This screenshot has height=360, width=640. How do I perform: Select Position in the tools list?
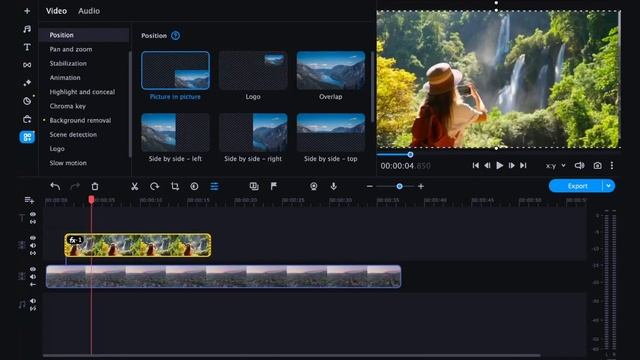click(84, 35)
